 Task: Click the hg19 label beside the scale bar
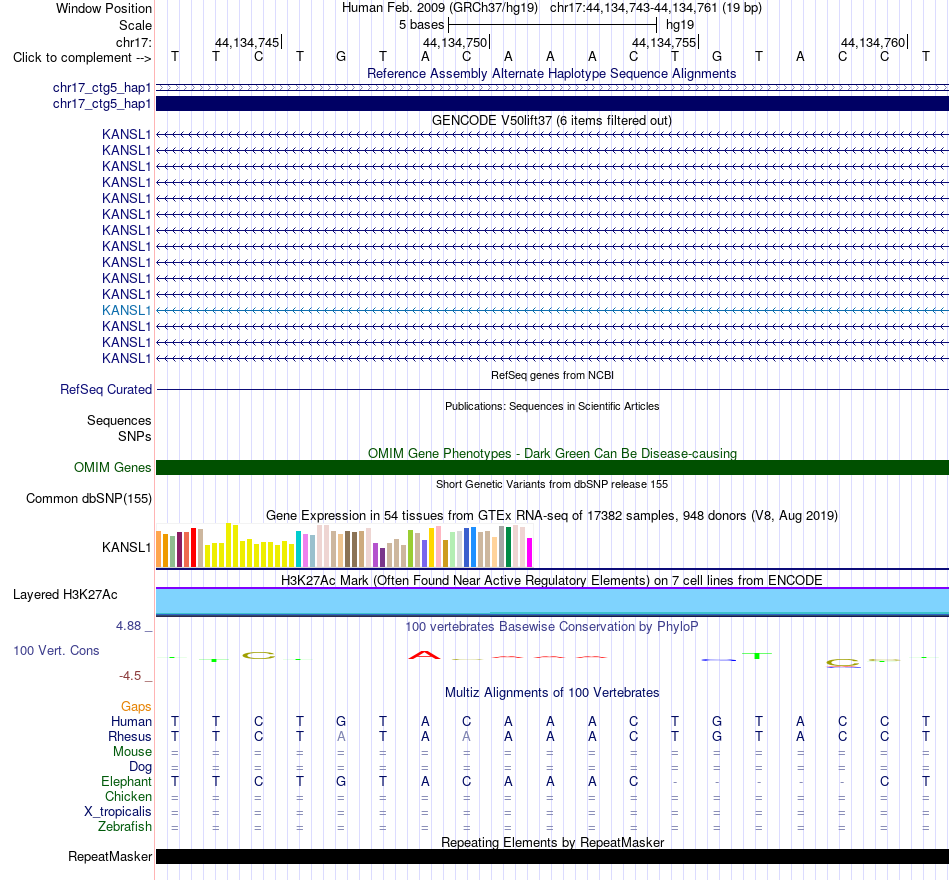(680, 25)
